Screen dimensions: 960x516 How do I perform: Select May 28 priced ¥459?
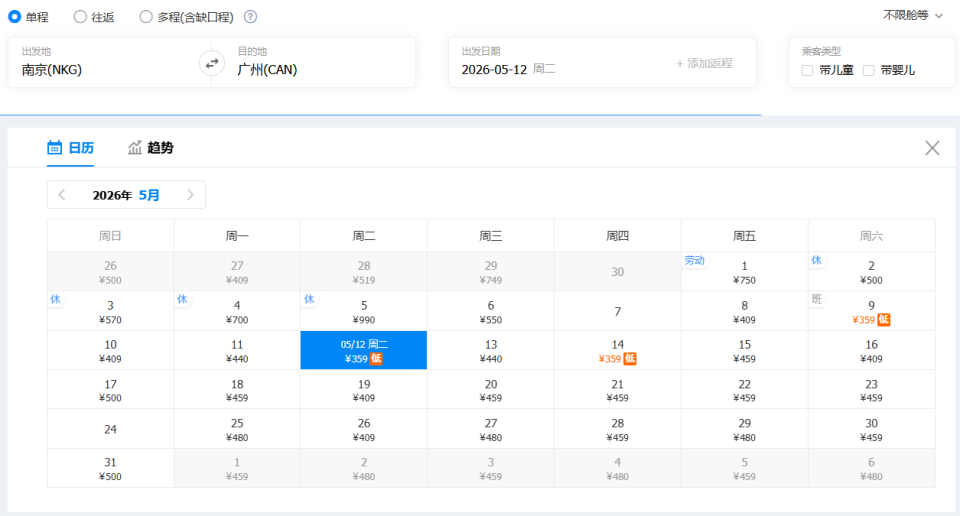[x=618, y=428]
